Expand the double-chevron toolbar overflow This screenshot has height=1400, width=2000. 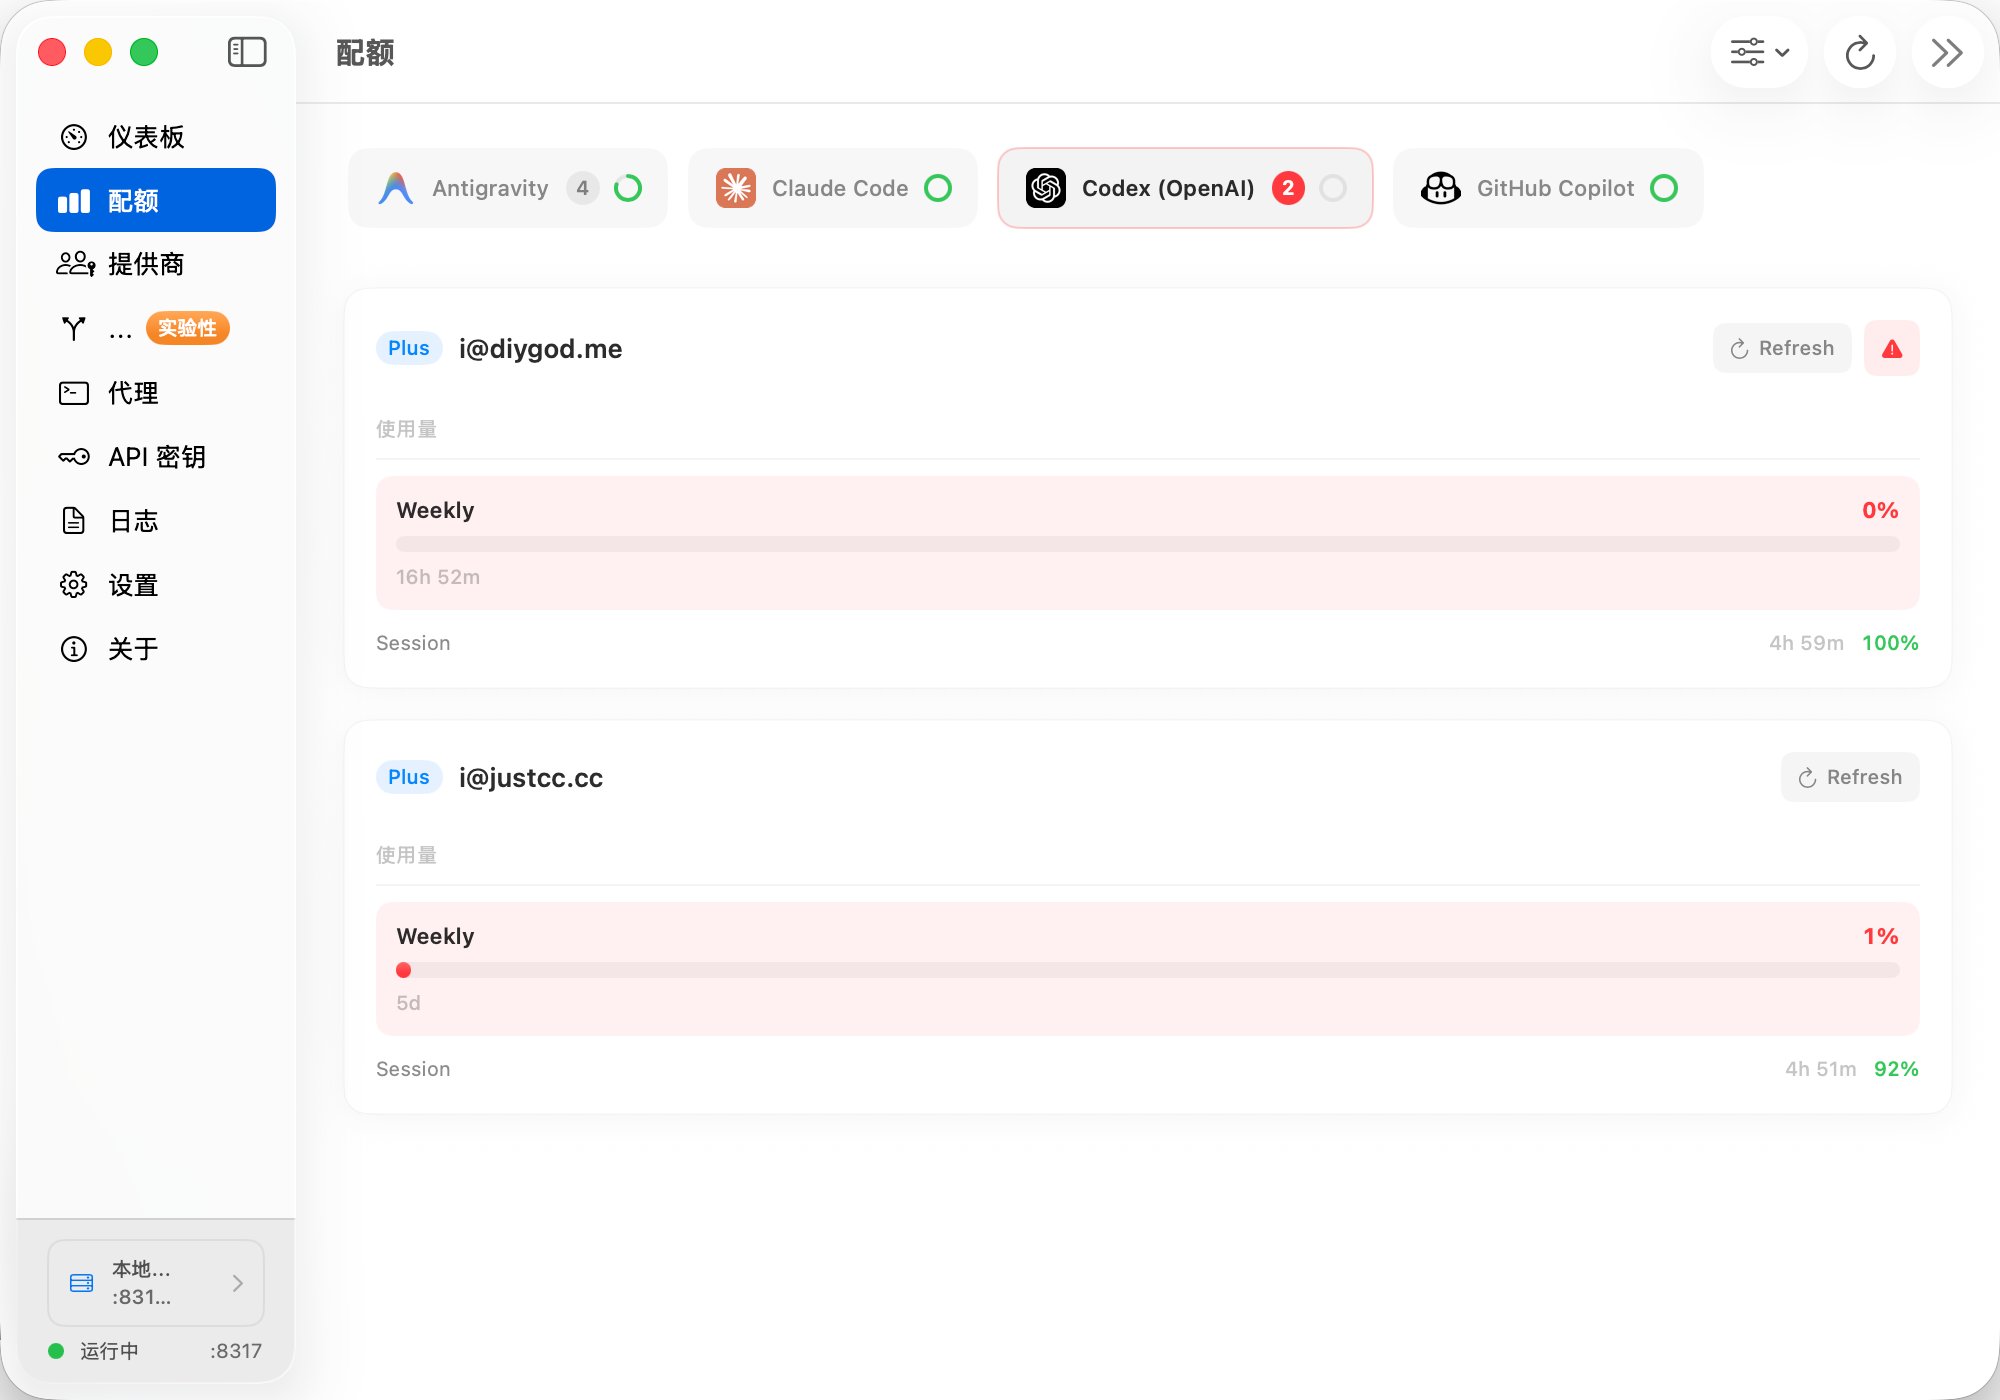[x=1946, y=52]
